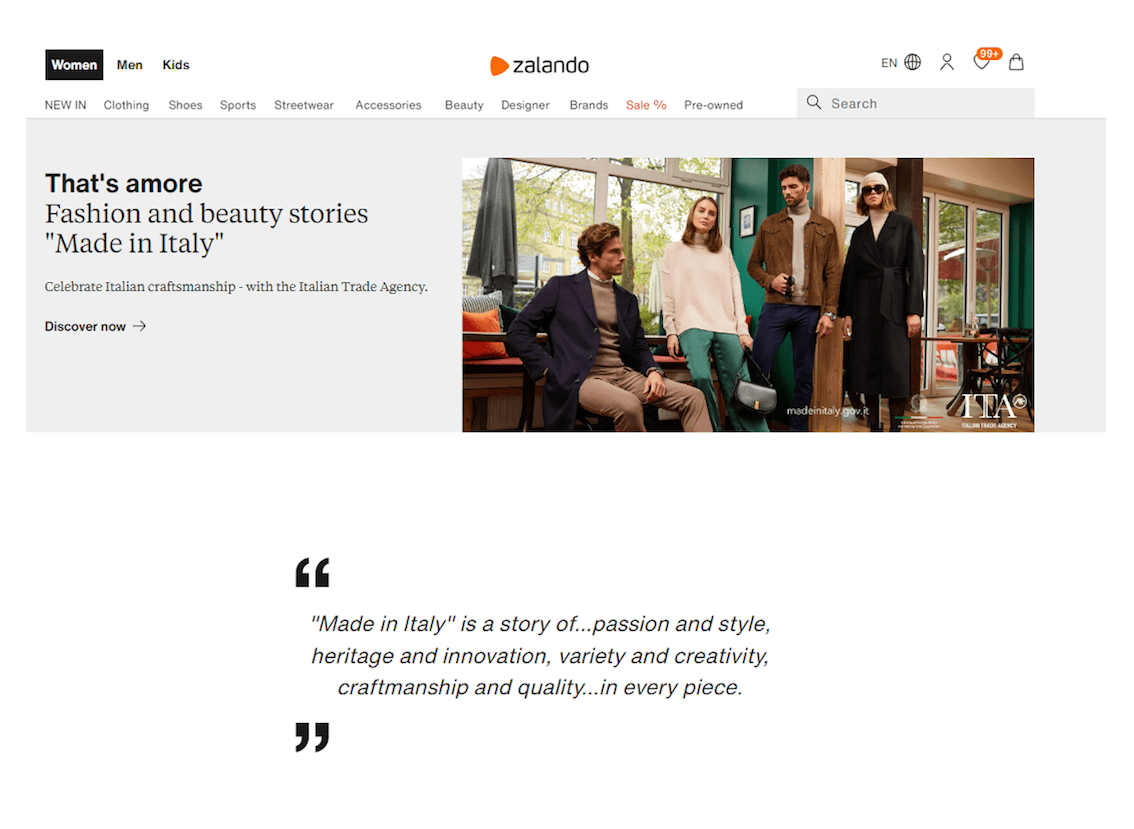Image resolution: width=1134 pixels, height=829 pixels.
Task: Open the Pre-owned section
Action: click(713, 105)
